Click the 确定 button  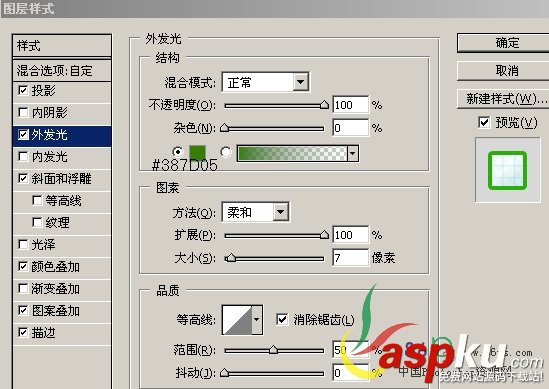[503, 43]
